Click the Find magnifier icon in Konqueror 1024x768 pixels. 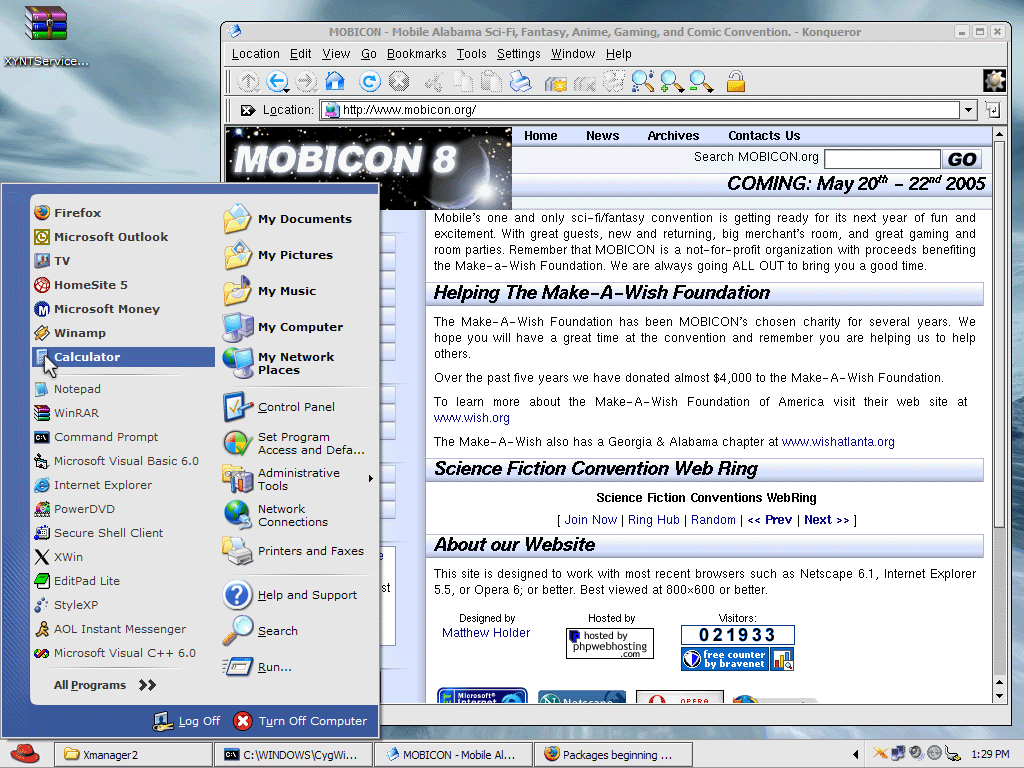(642, 82)
